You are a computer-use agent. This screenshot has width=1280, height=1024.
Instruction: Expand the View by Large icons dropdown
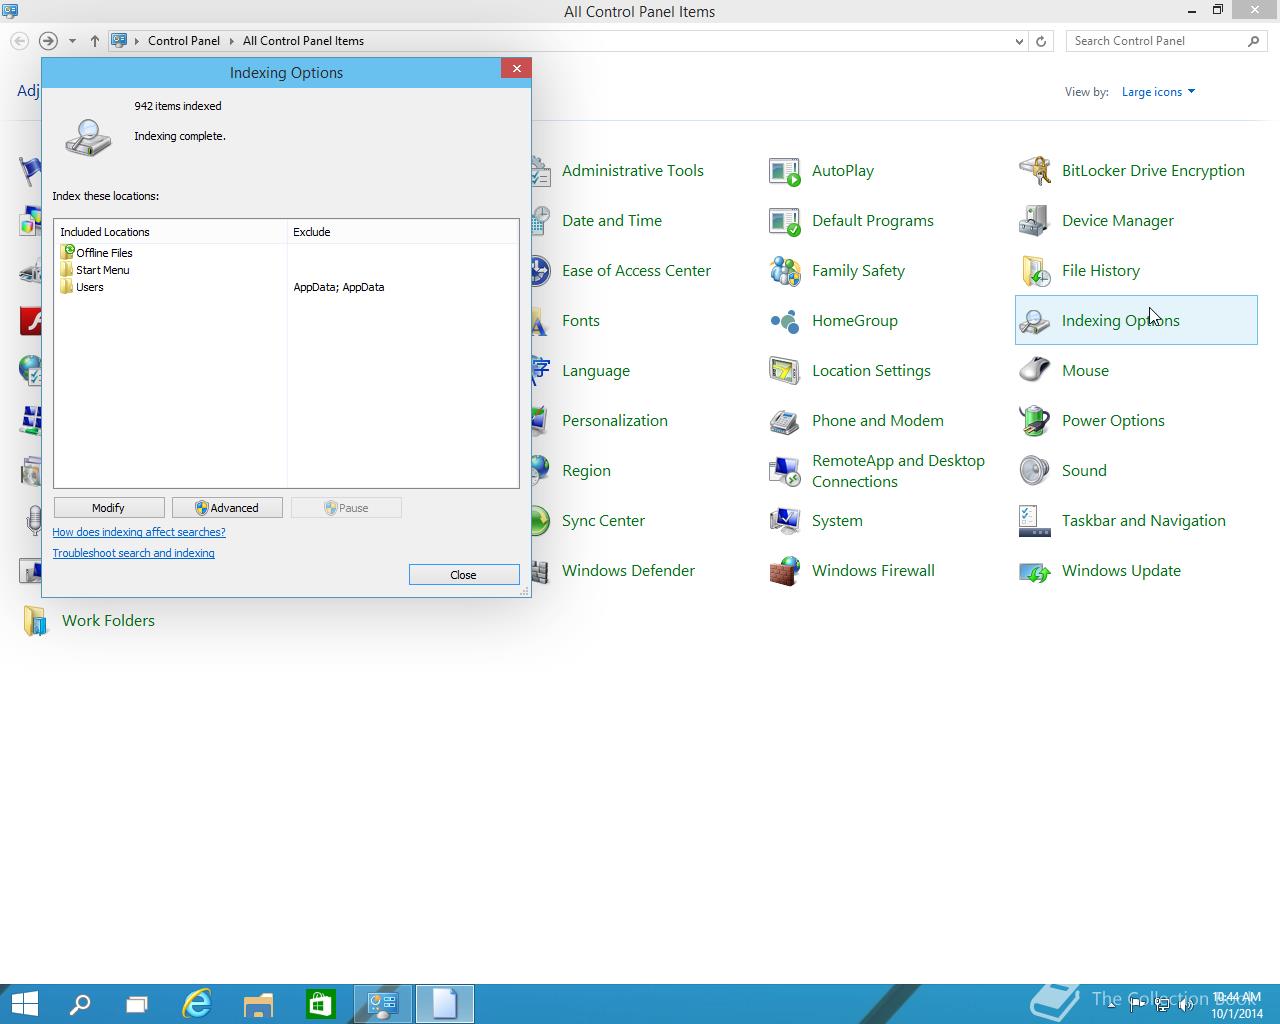[x=1158, y=92]
